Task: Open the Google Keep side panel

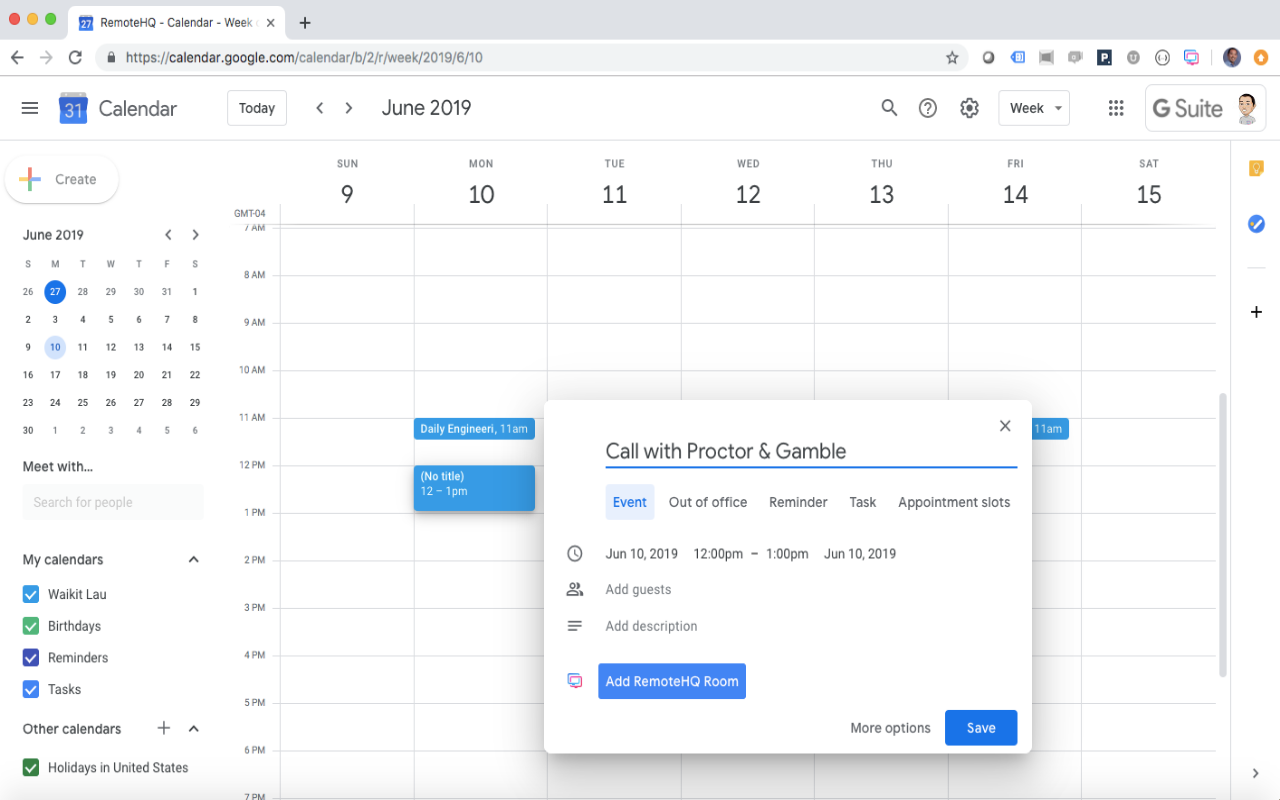Action: pos(1256,168)
